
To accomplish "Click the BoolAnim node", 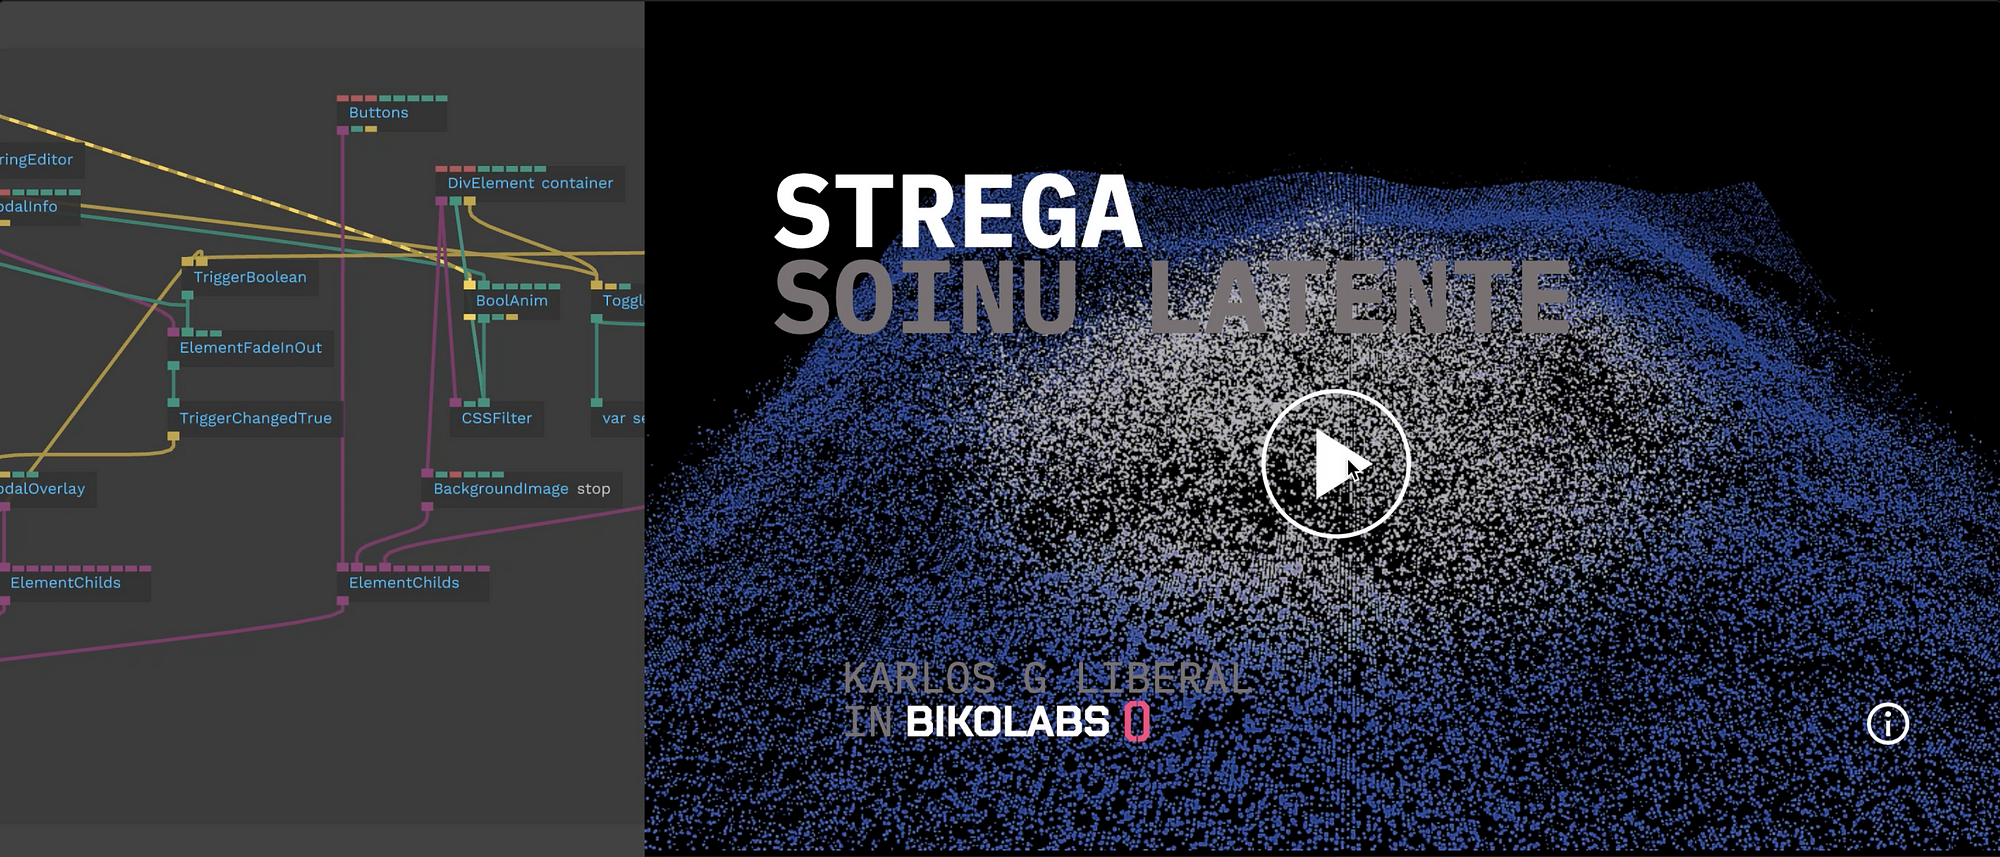I will [512, 300].
